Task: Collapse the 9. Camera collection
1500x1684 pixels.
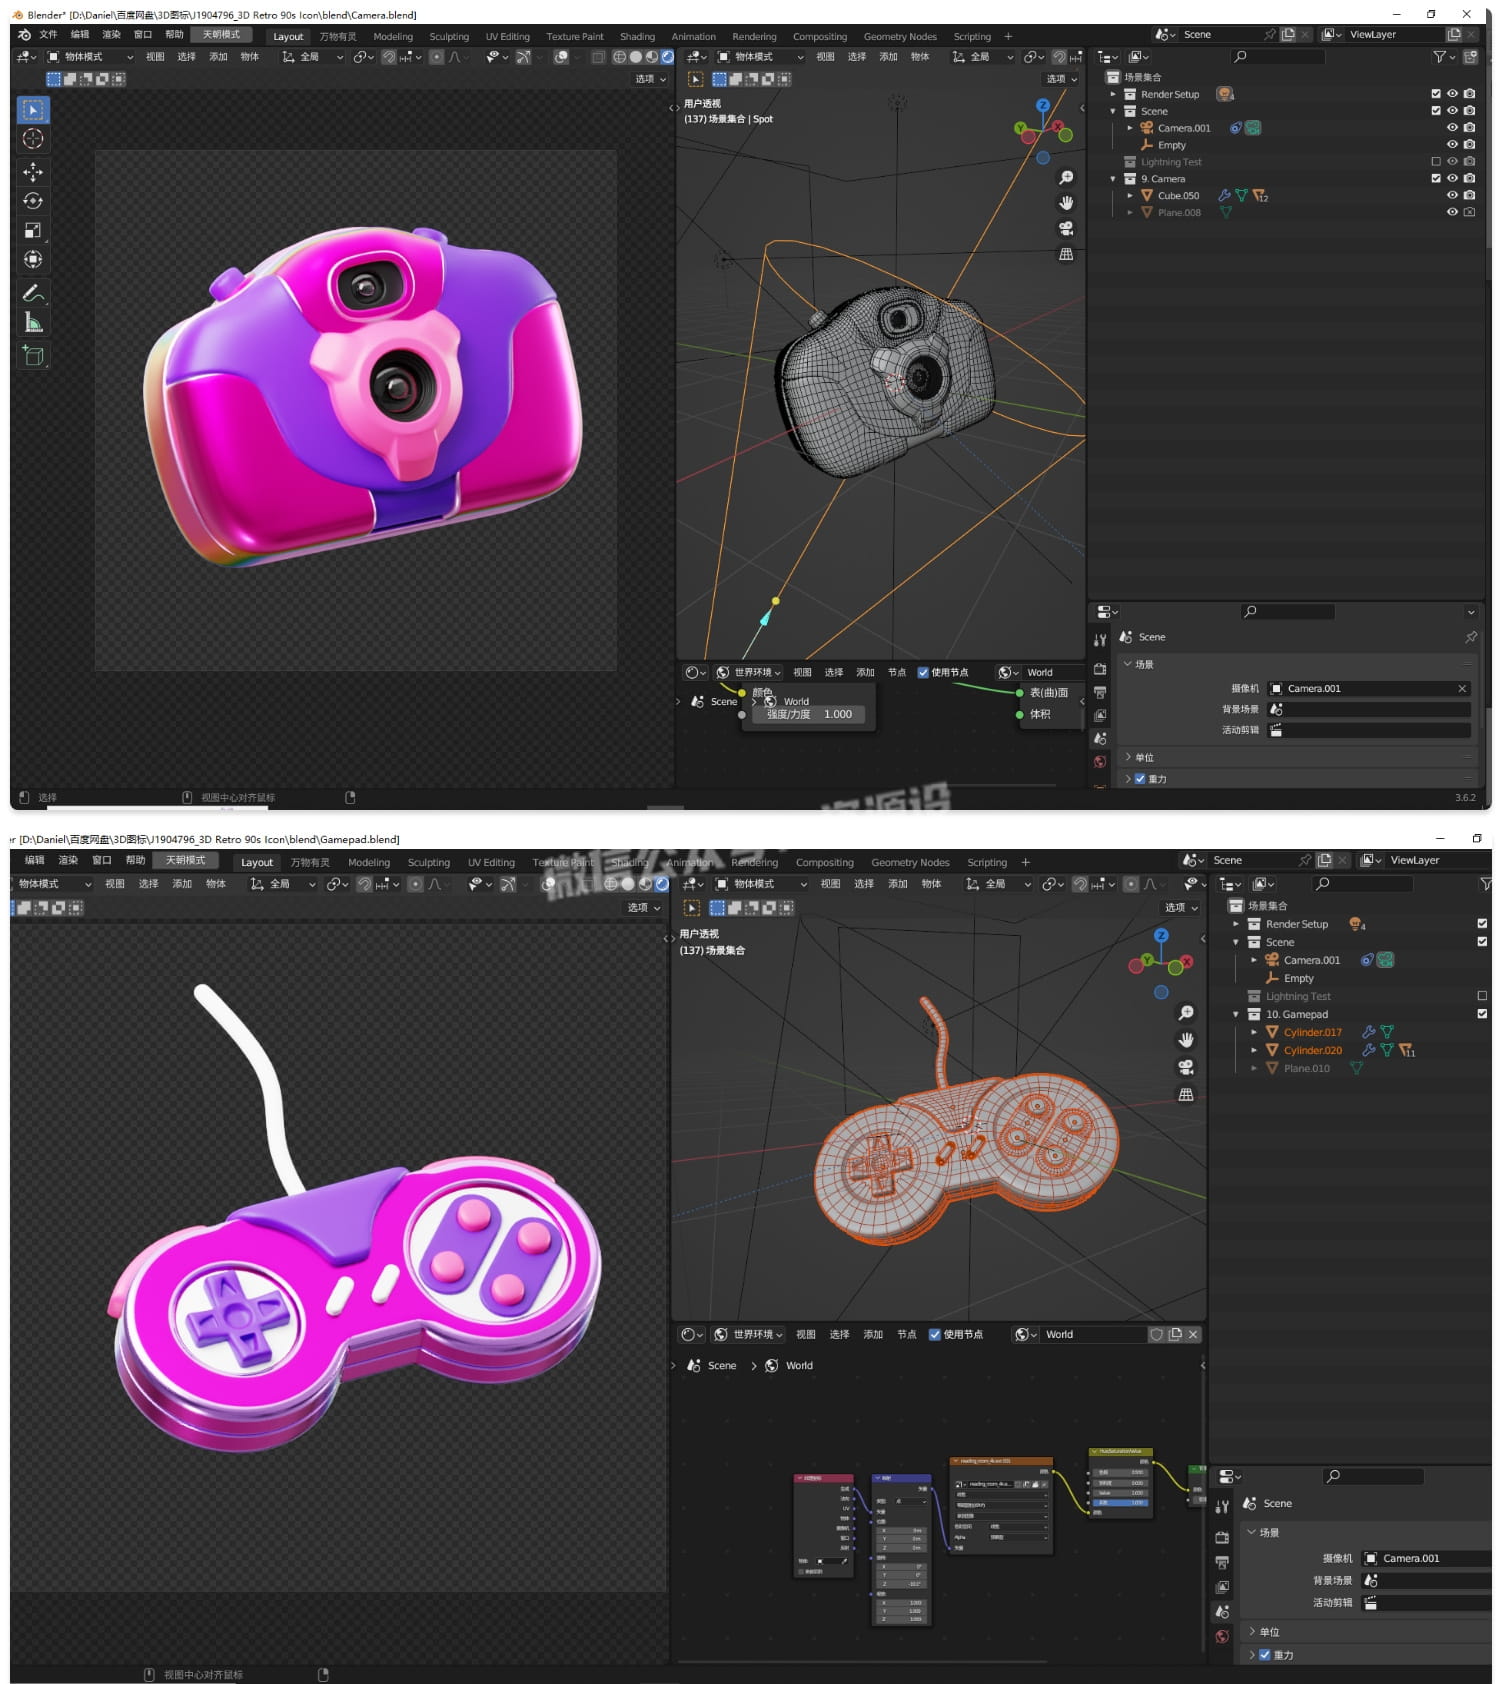Action: pos(1113,179)
